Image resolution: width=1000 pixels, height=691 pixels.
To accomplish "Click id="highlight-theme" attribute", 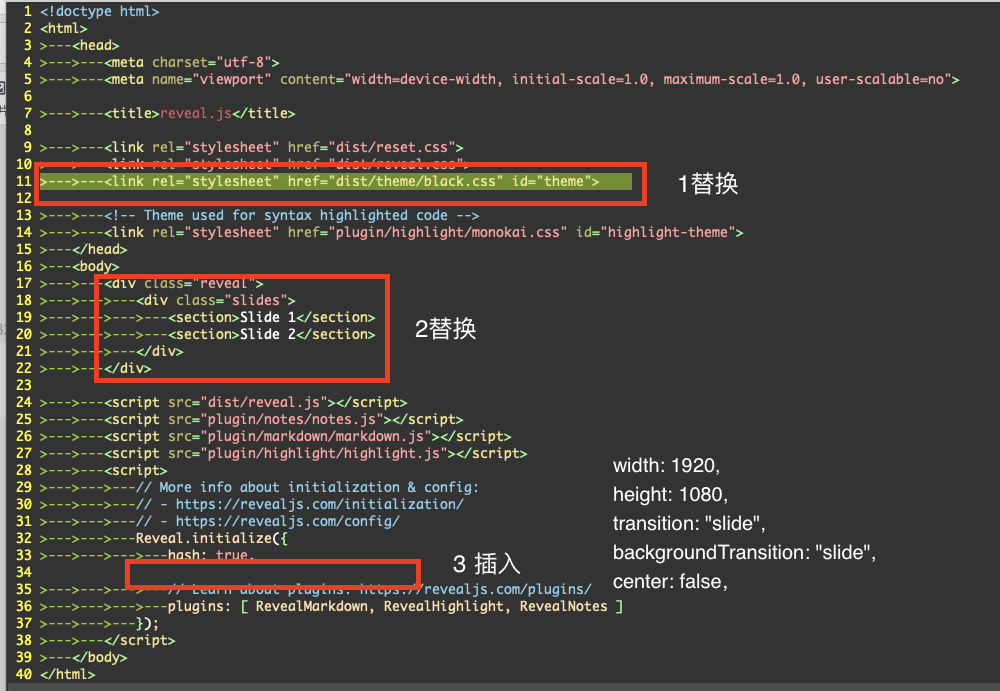I will 656,232.
